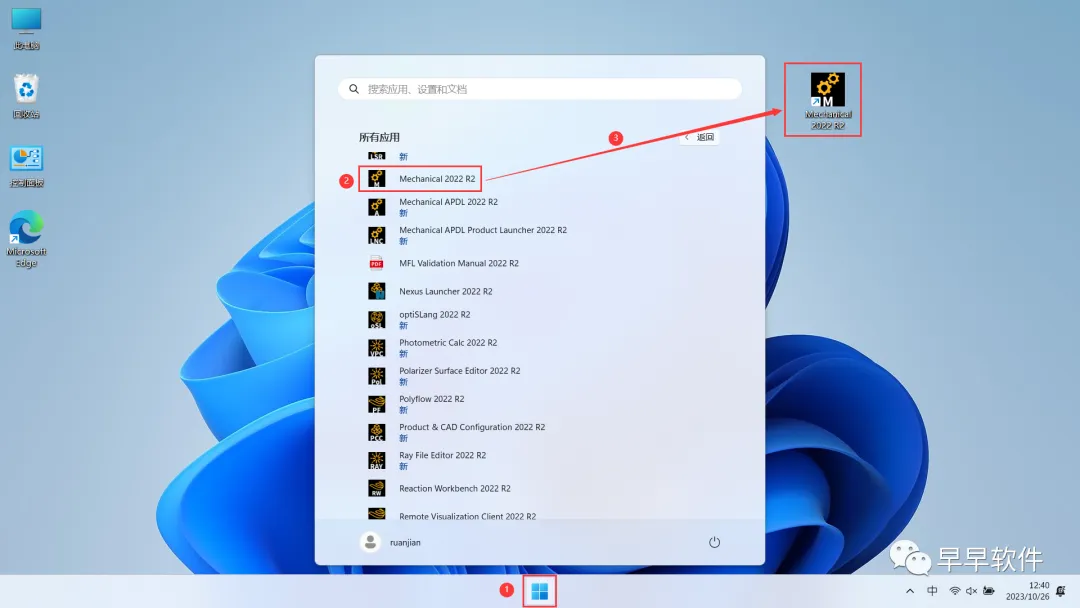
Task: Click the battery tray icon
Action: coord(989,591)
